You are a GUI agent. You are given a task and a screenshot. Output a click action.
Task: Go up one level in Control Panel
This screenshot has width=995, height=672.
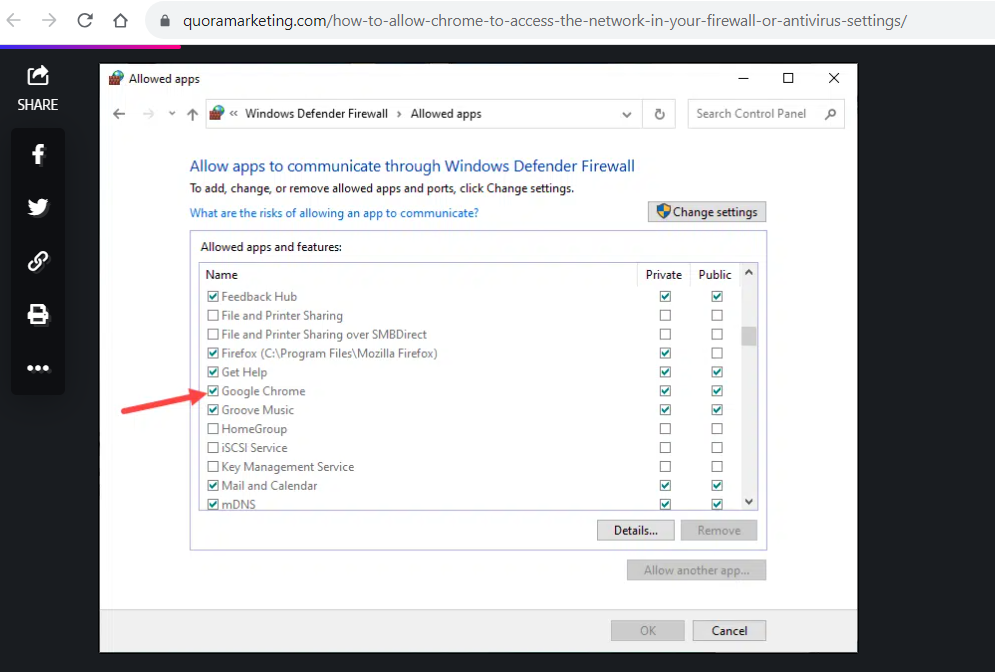click(x=192, y=114)
